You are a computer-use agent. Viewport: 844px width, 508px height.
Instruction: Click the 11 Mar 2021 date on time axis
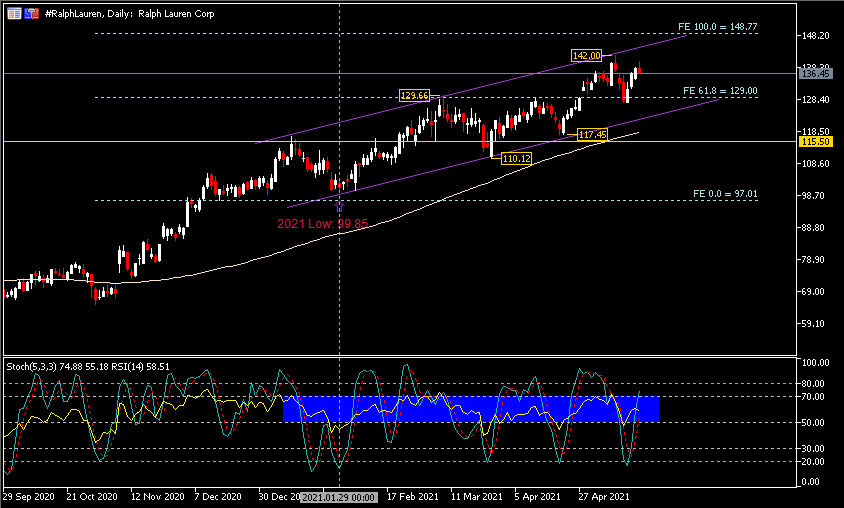point(476,497)
